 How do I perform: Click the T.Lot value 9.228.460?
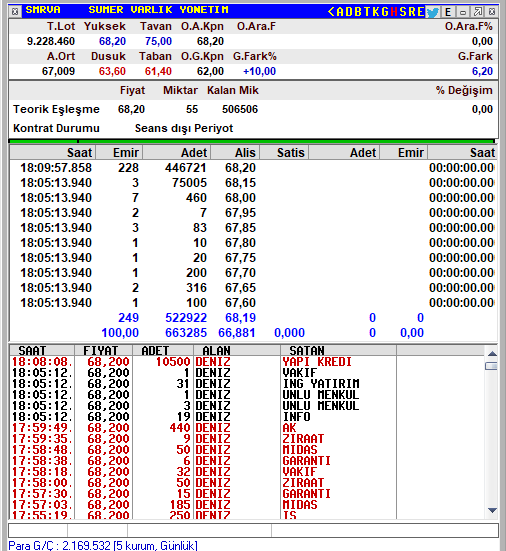pos(51,41)
